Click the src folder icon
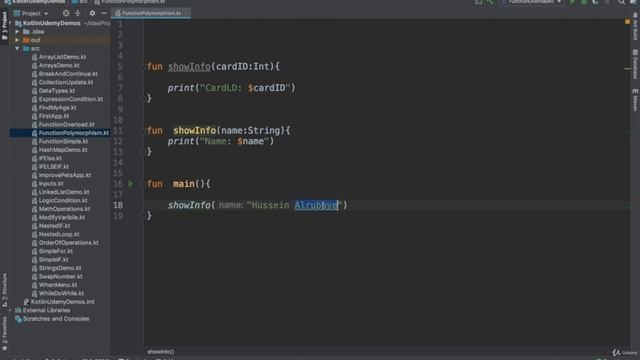 click(x=26, y=49)
